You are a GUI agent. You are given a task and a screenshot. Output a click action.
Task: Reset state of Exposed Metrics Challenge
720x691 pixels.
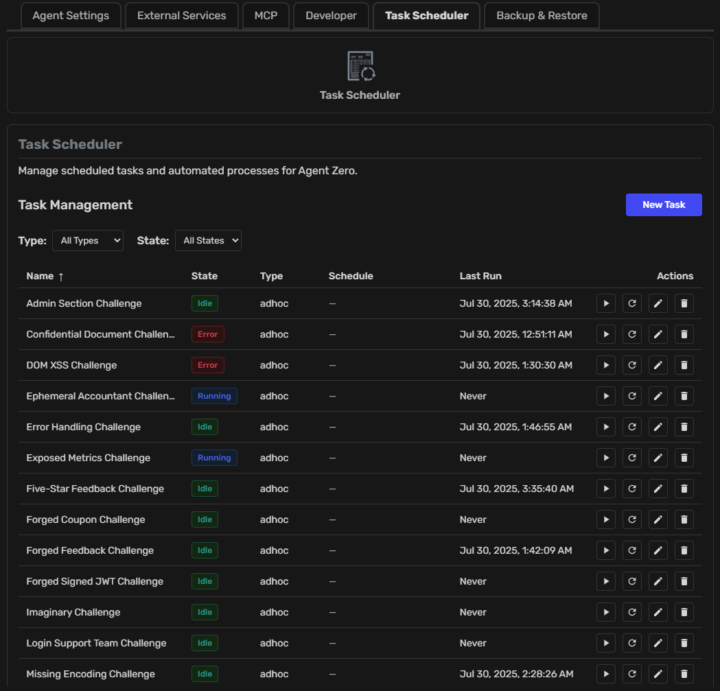point(632,458)
